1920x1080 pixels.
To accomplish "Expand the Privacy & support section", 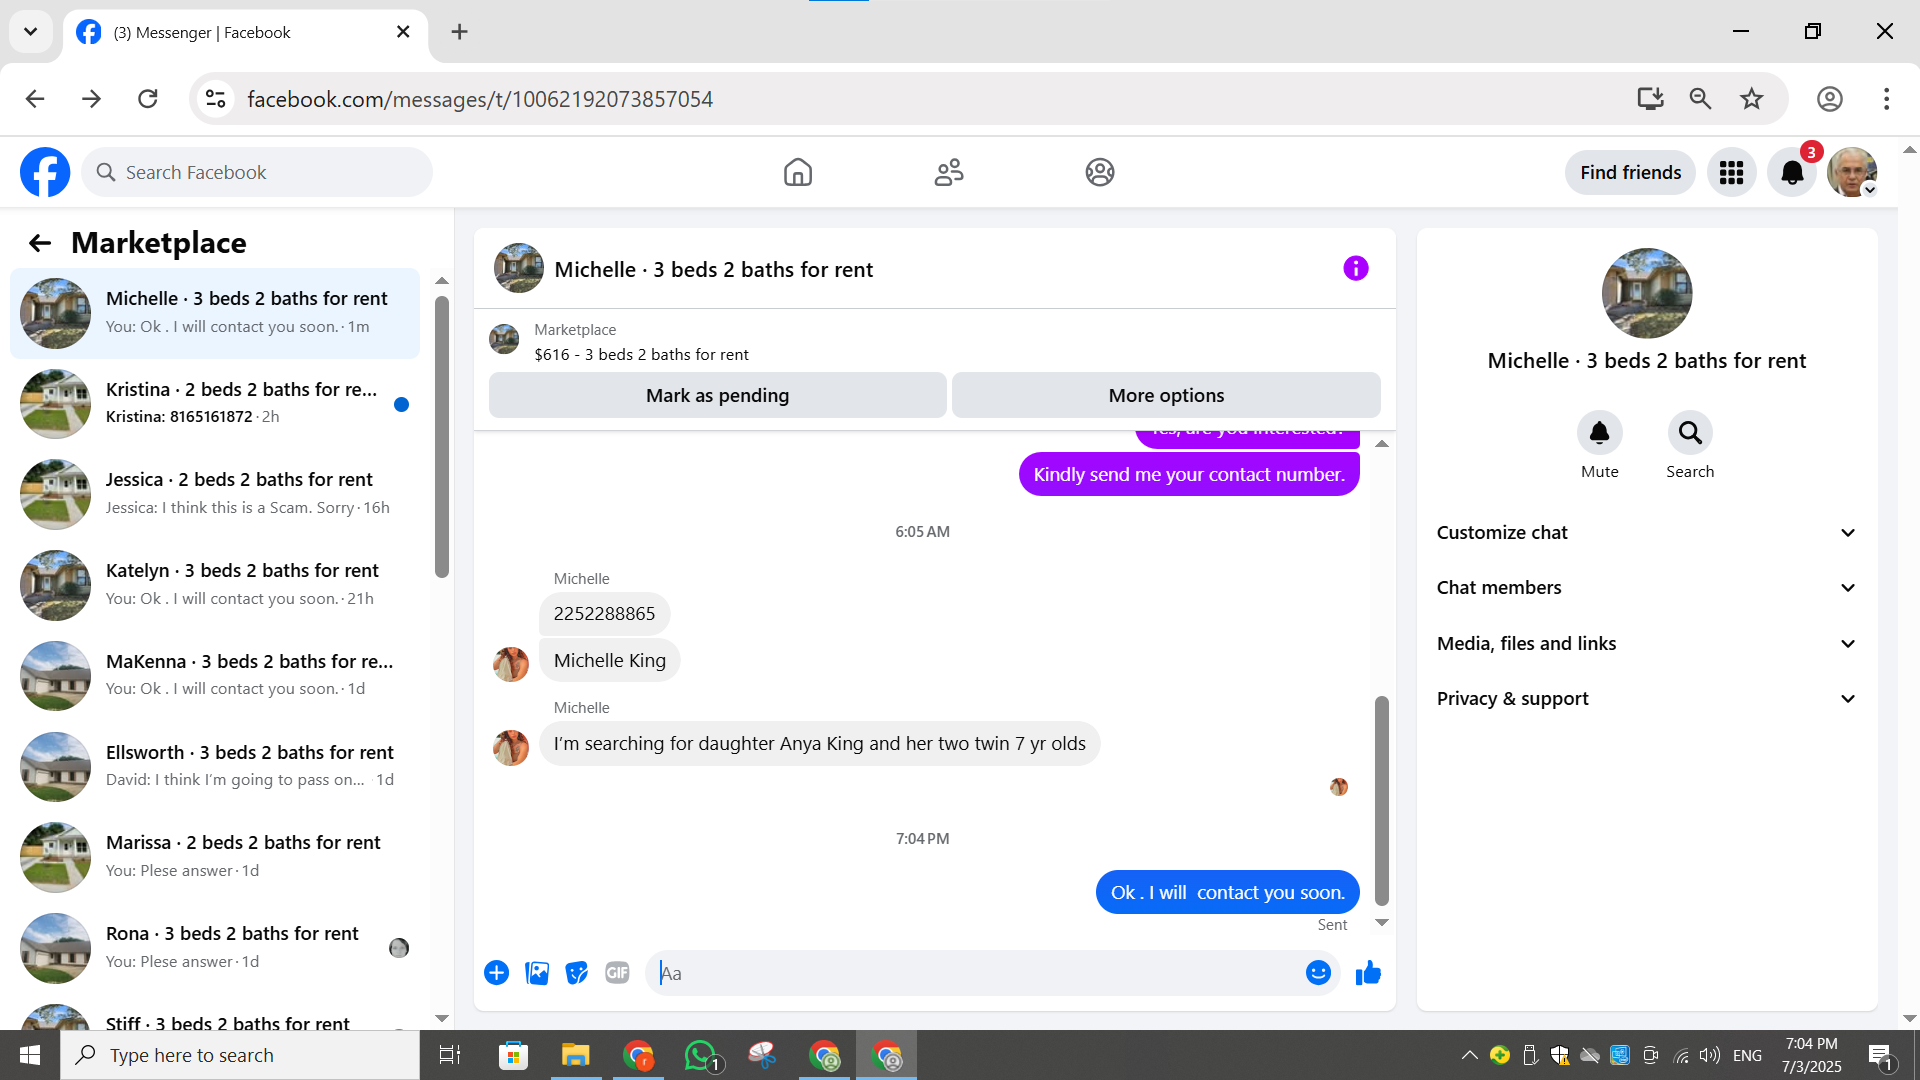I will coord(1646,699).
